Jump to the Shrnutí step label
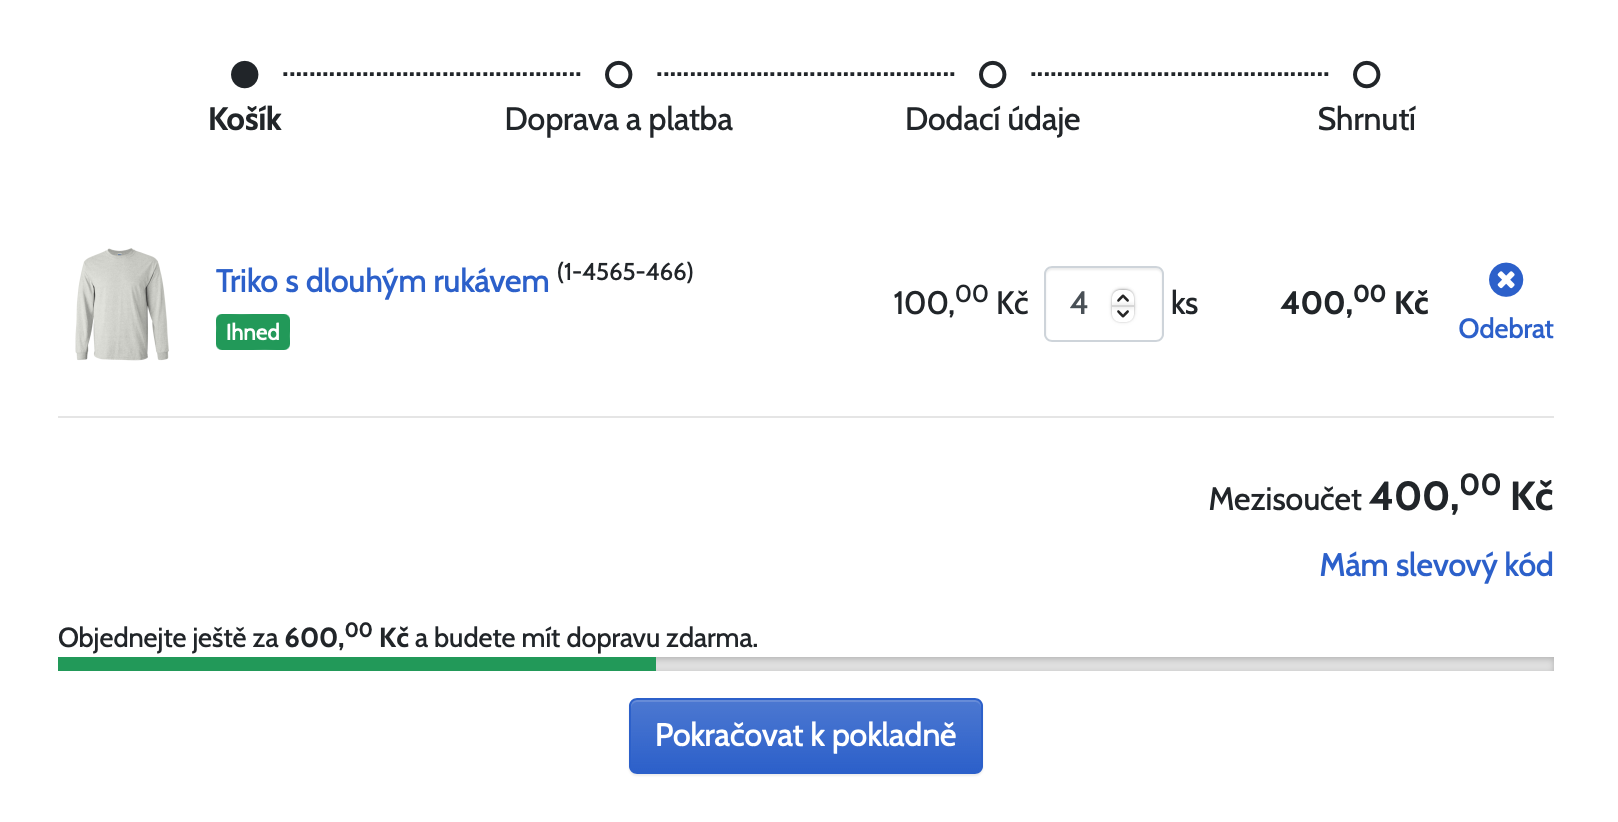 1367,120
